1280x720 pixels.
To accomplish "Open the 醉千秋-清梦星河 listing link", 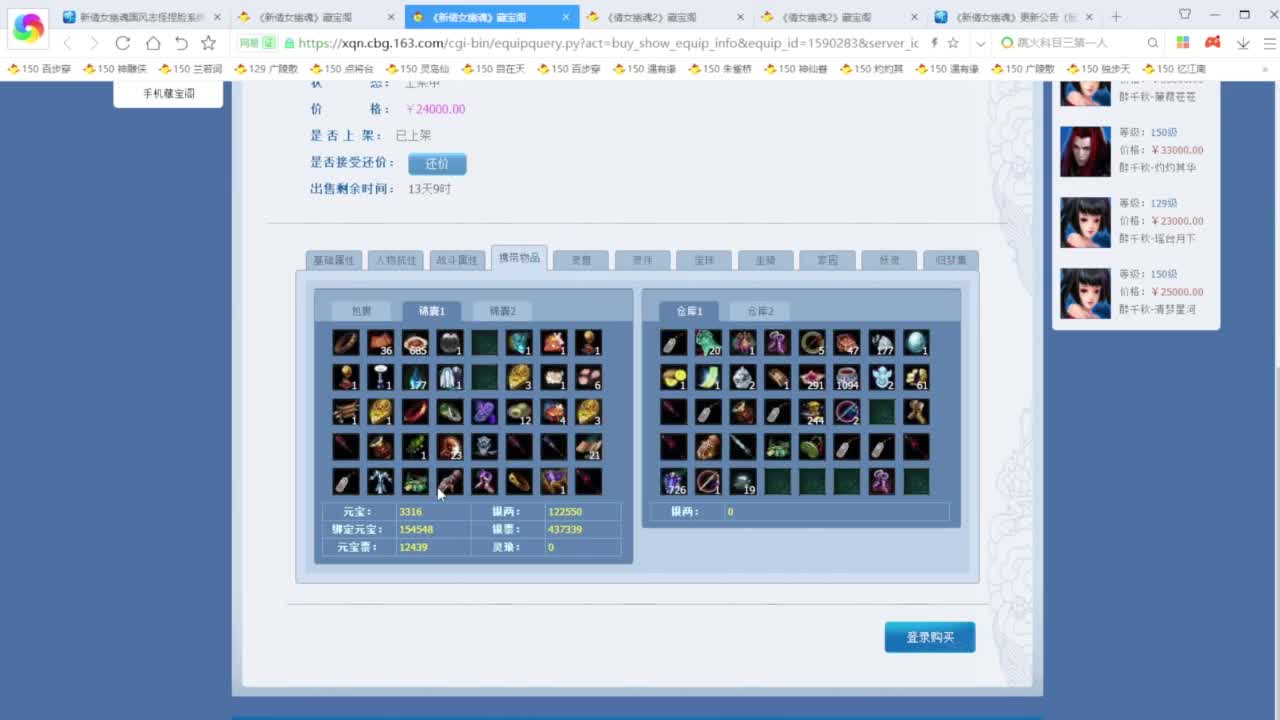I will [1157, 310].
